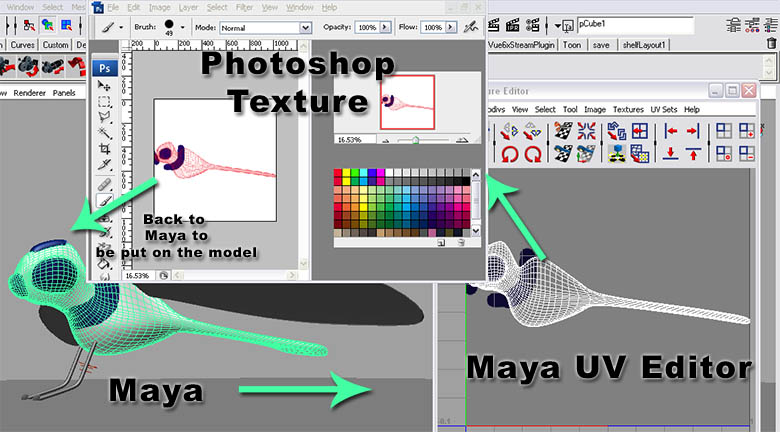Click the four-pane grid icon with red plus
The height and width of the screenshot is (432, 780).
coord(747,131)
